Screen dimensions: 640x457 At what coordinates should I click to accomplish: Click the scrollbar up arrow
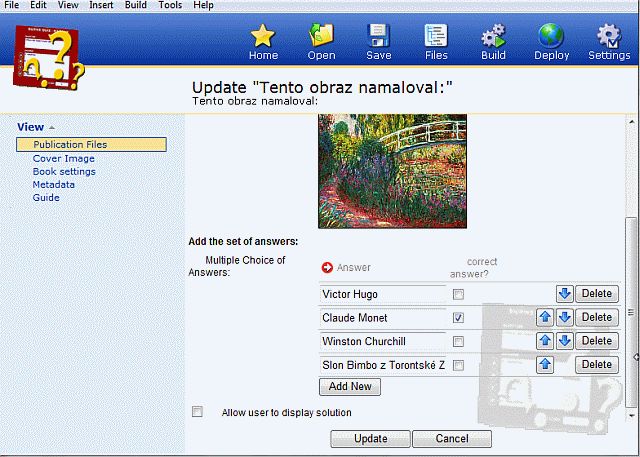tap(631, 121)
